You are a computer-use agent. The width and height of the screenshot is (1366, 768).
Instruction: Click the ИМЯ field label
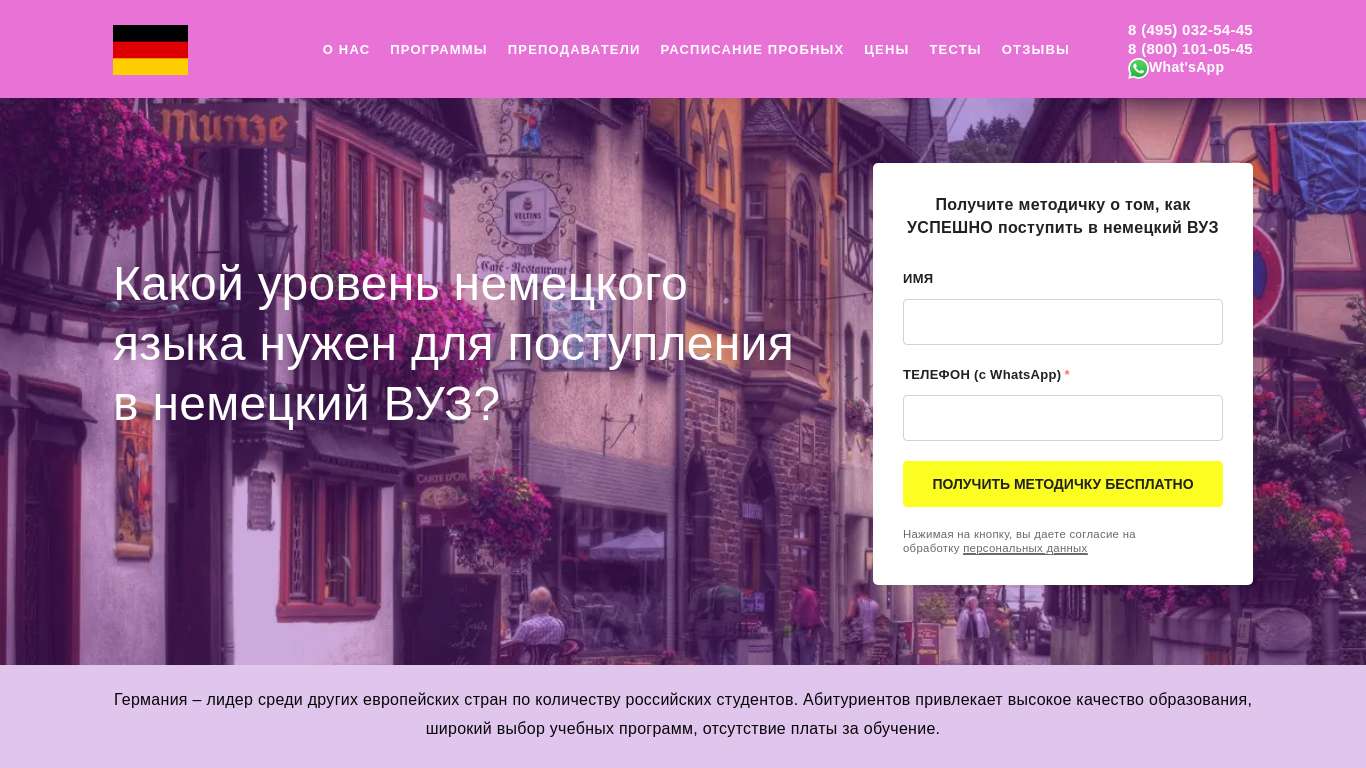pos(918,279)
